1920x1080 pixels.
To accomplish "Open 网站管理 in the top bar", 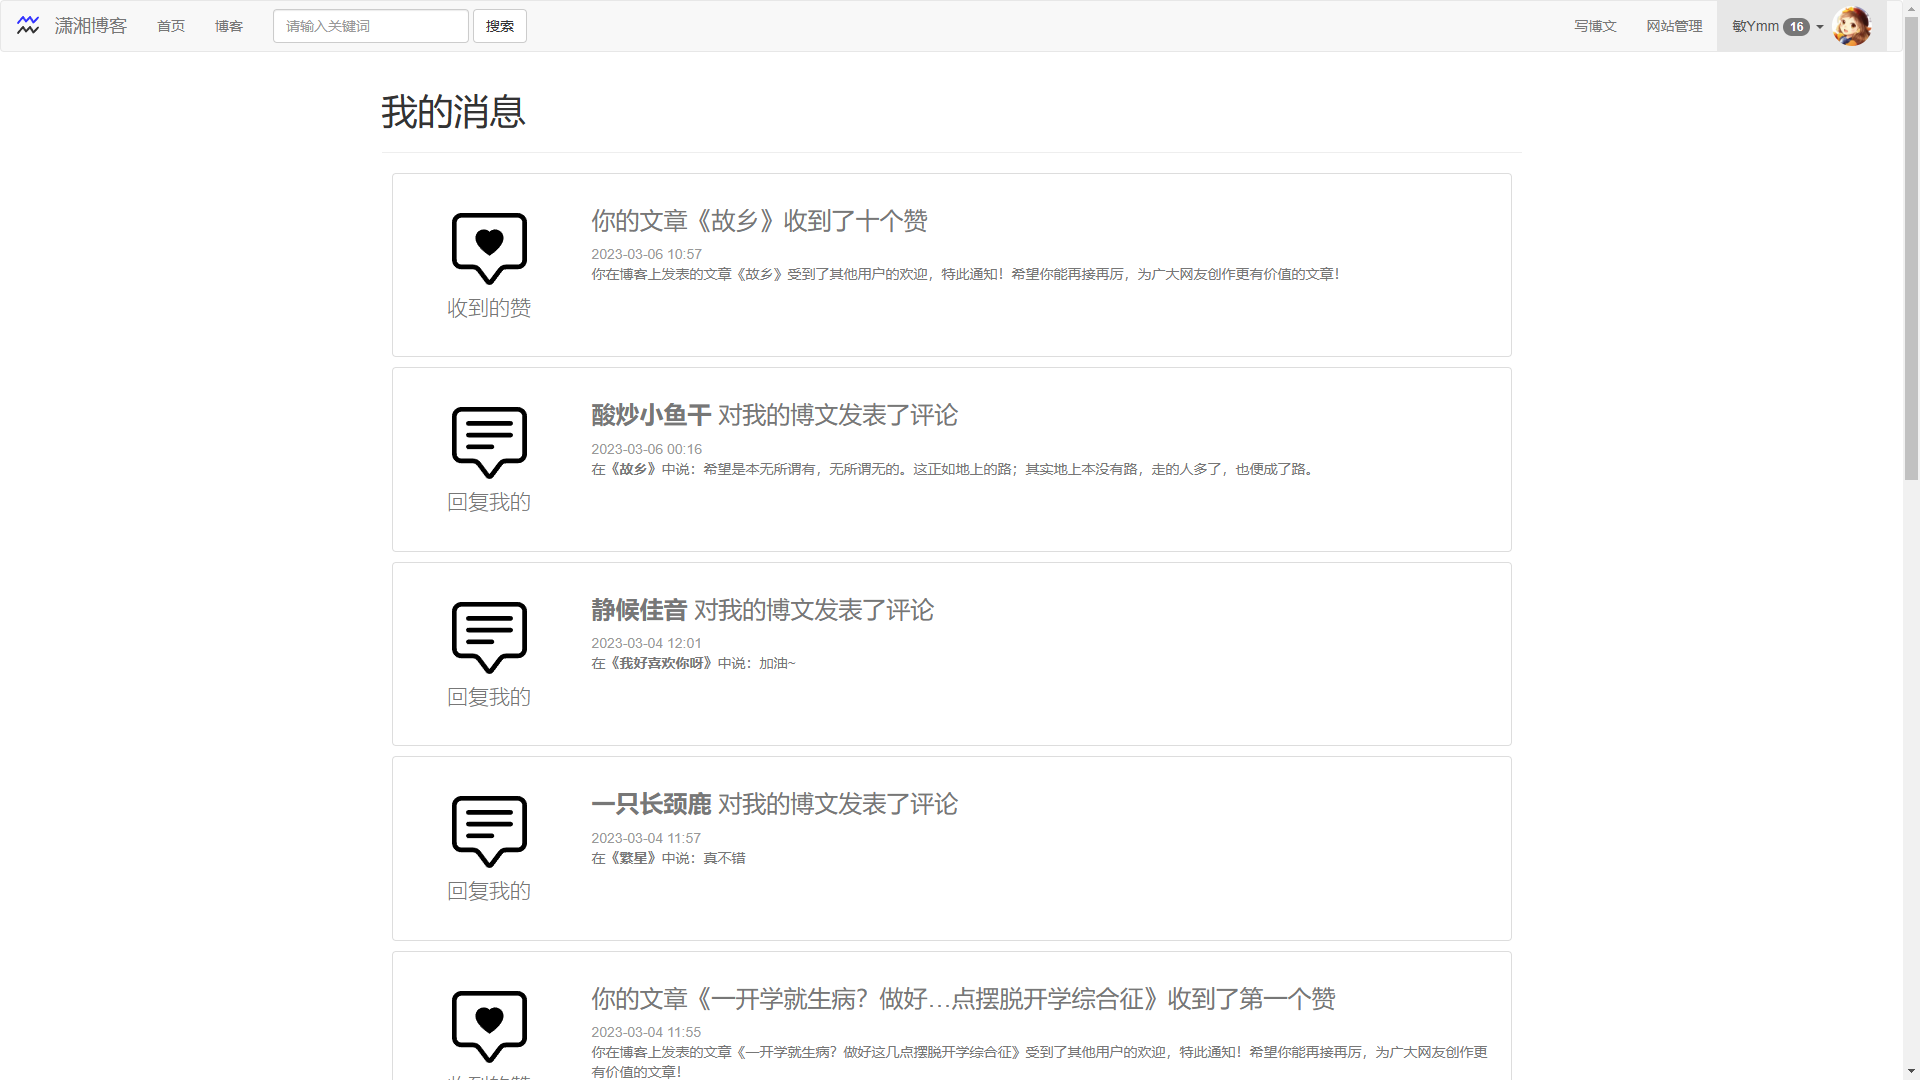I will 1674,26.
